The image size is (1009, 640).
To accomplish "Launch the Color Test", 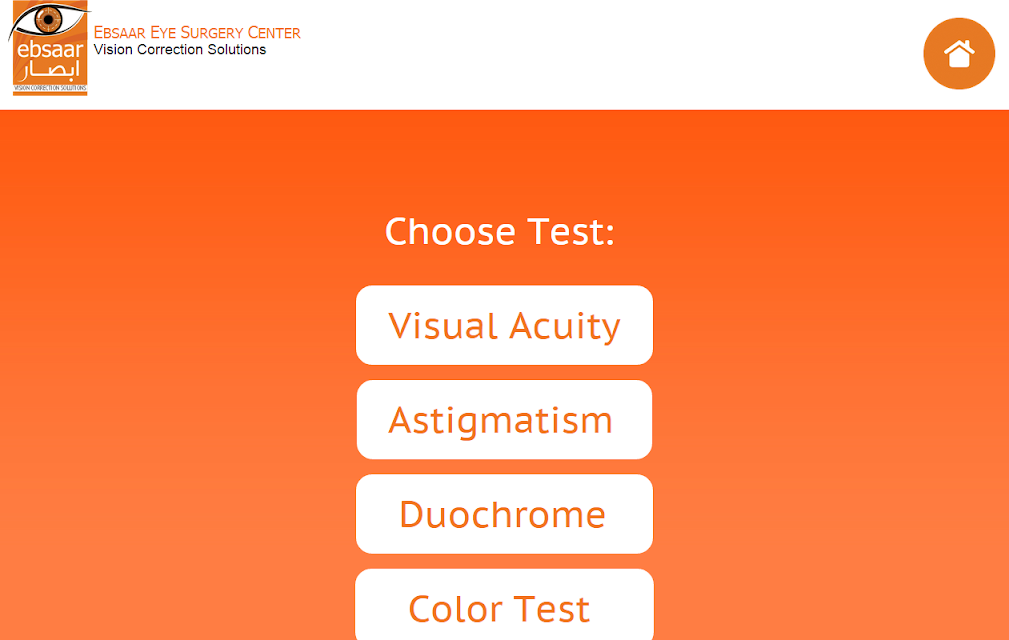I will coord(504,605).
